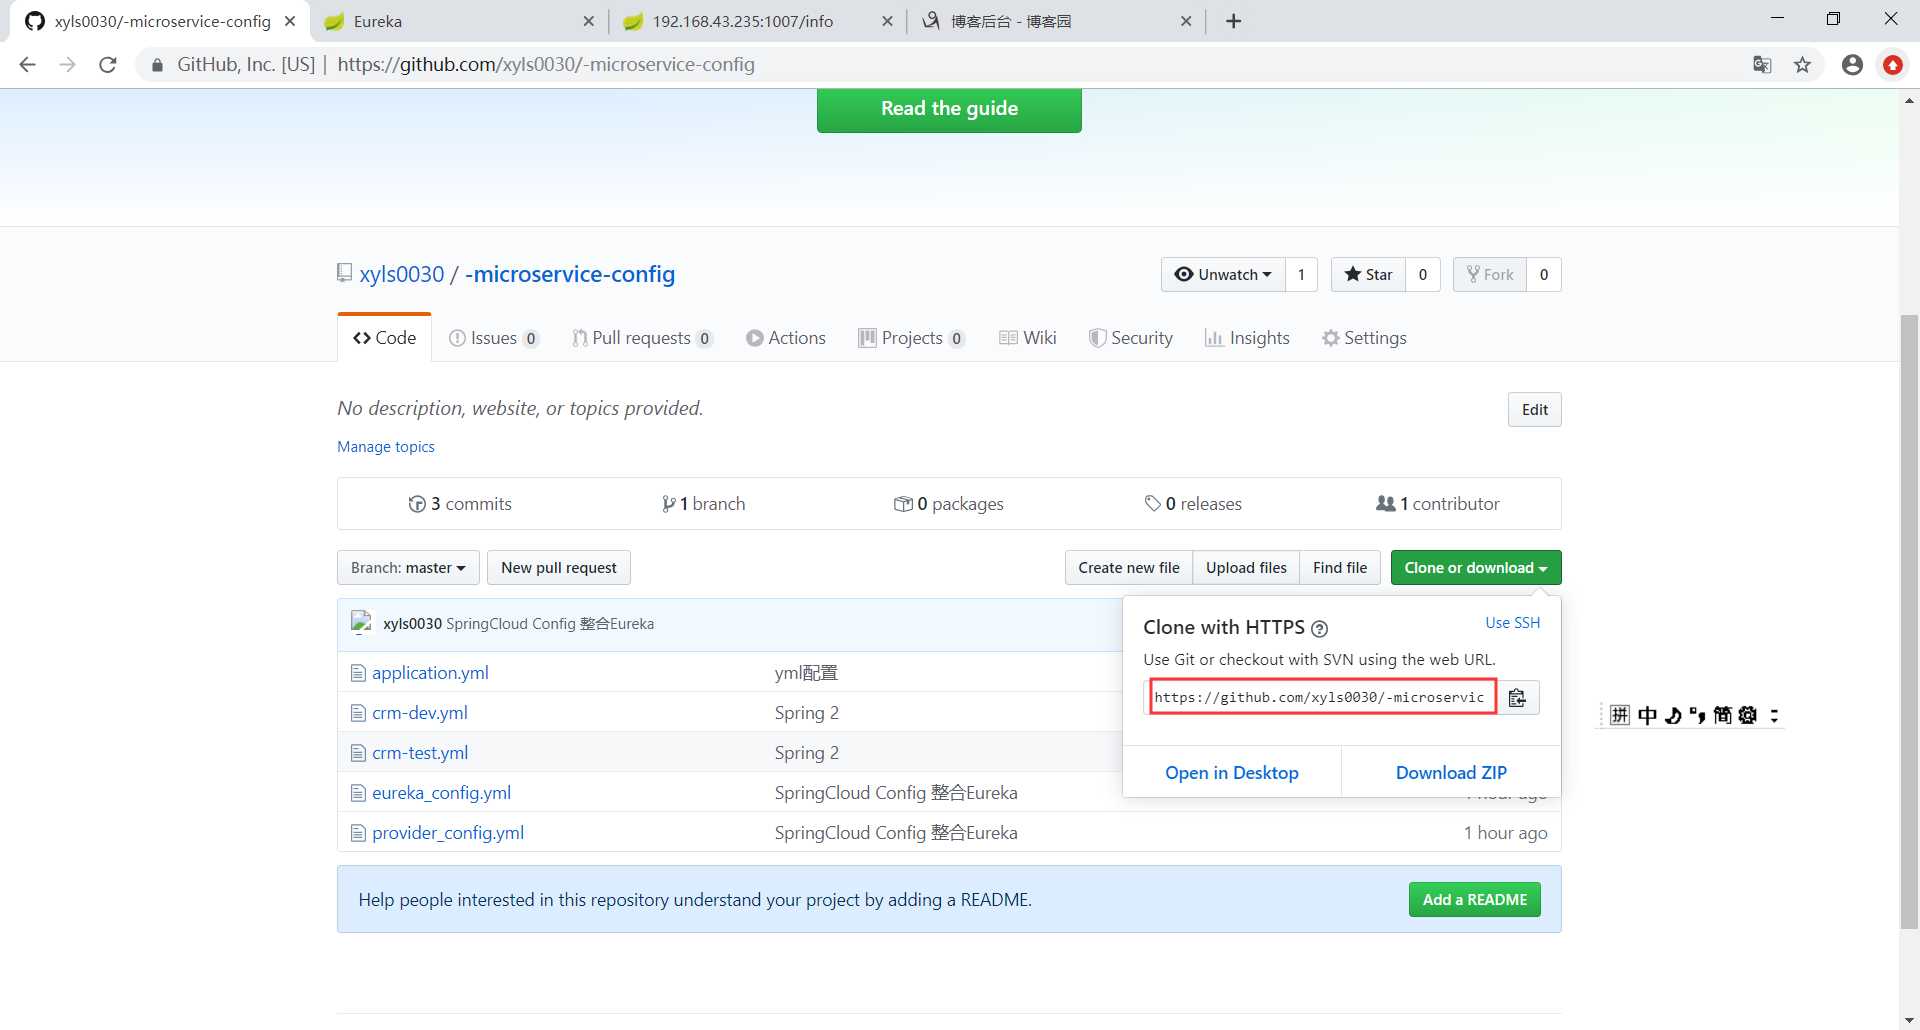Open the Pull requests tab
This screenshot has width=1920, height=1030.
click(x=642, y=338)
